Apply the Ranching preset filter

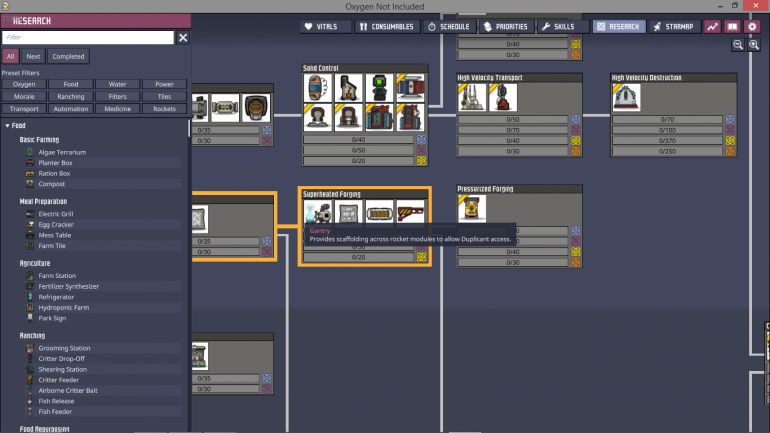[71, 96]
